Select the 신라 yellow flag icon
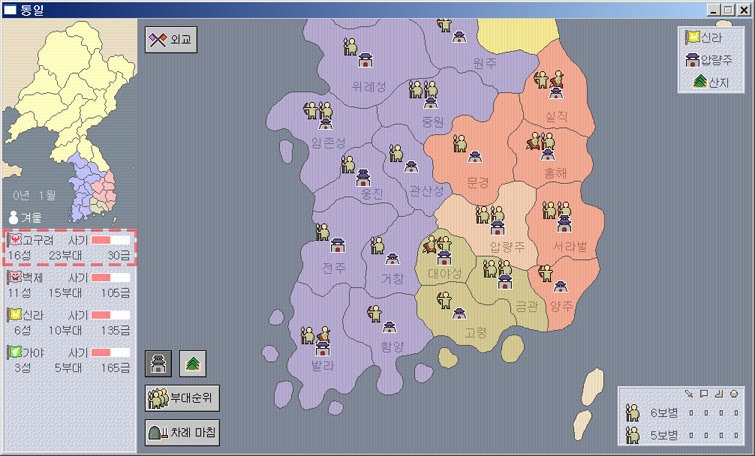755x456 pixels. point(13,314)
